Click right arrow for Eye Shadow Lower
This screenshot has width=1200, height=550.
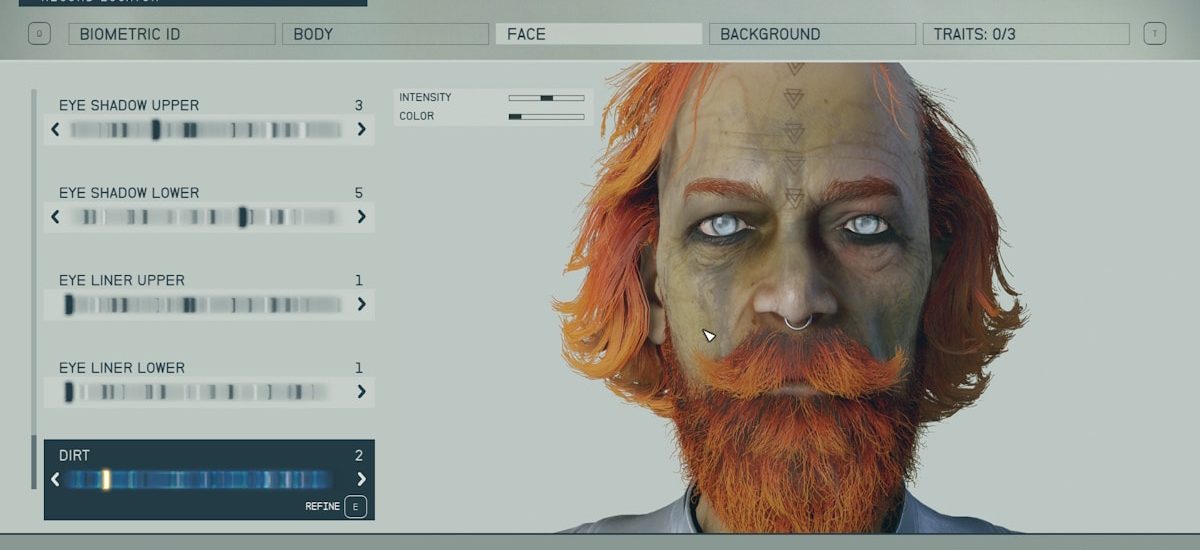click(x=361, y=217)
